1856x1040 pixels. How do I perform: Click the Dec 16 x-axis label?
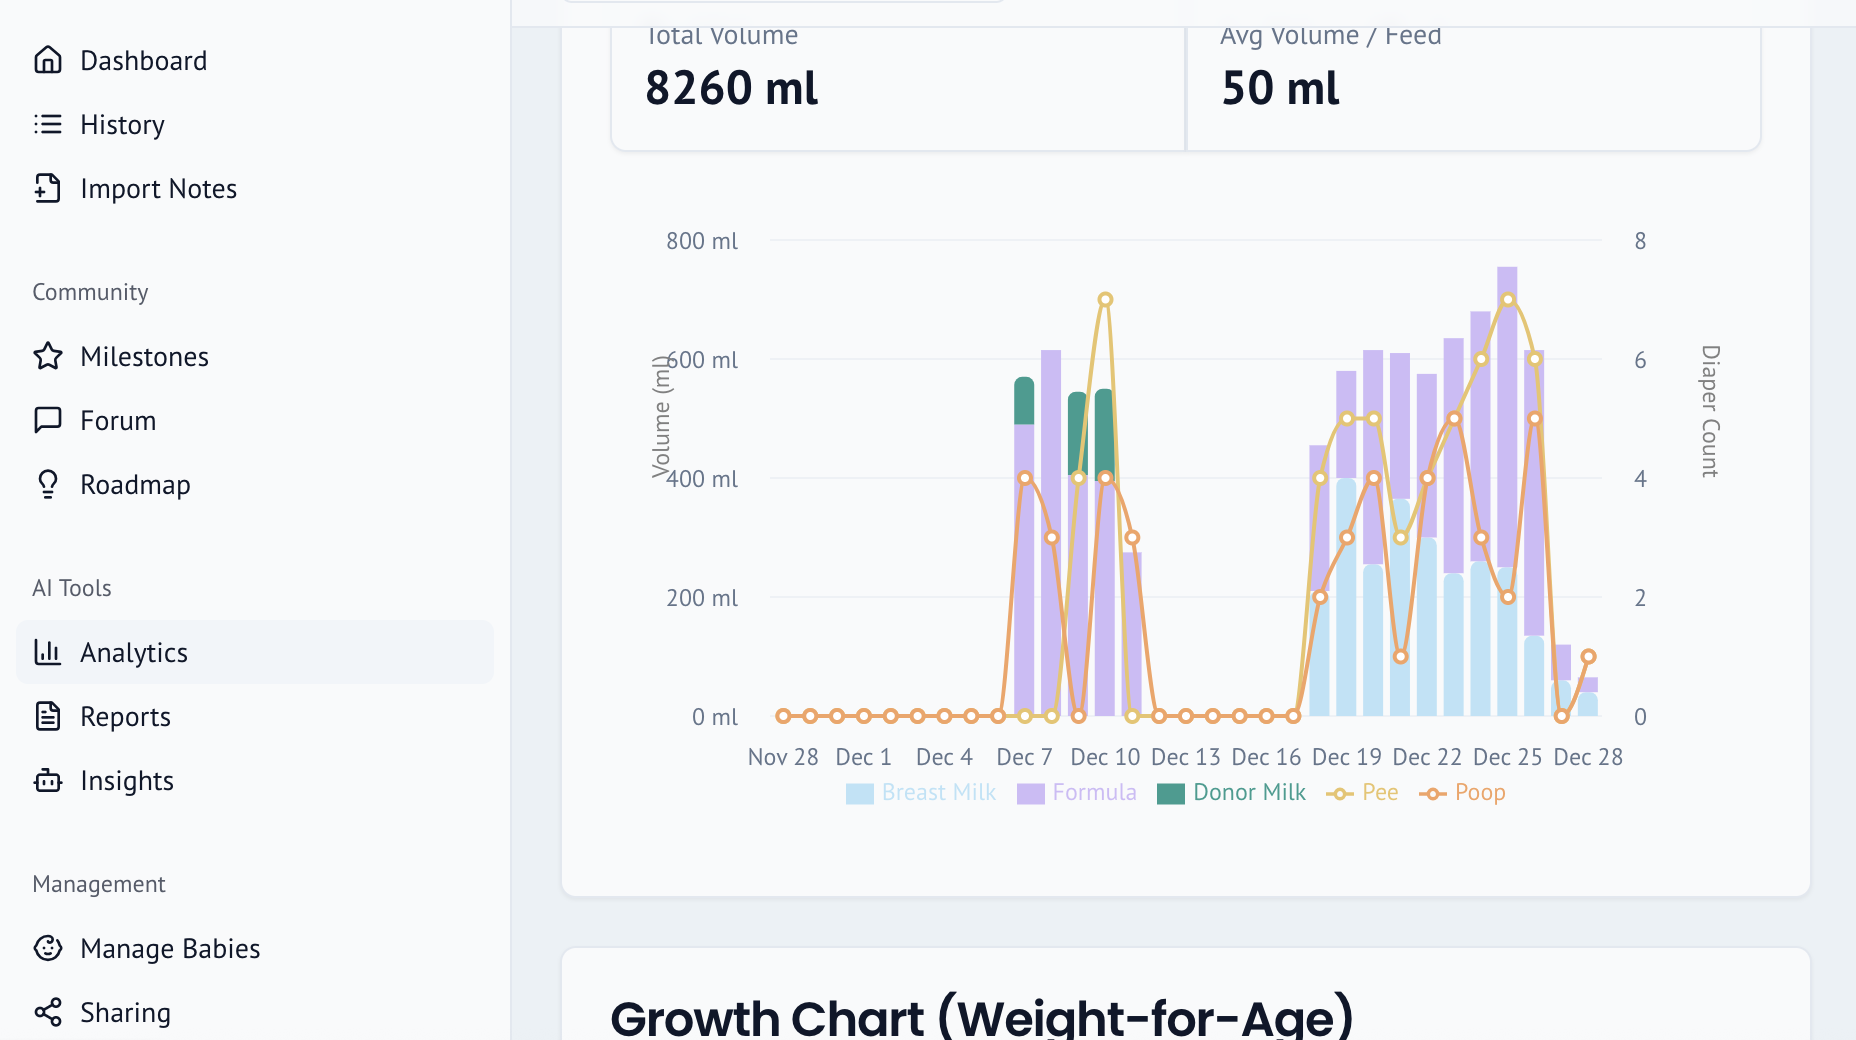(x=1266, y=757)
